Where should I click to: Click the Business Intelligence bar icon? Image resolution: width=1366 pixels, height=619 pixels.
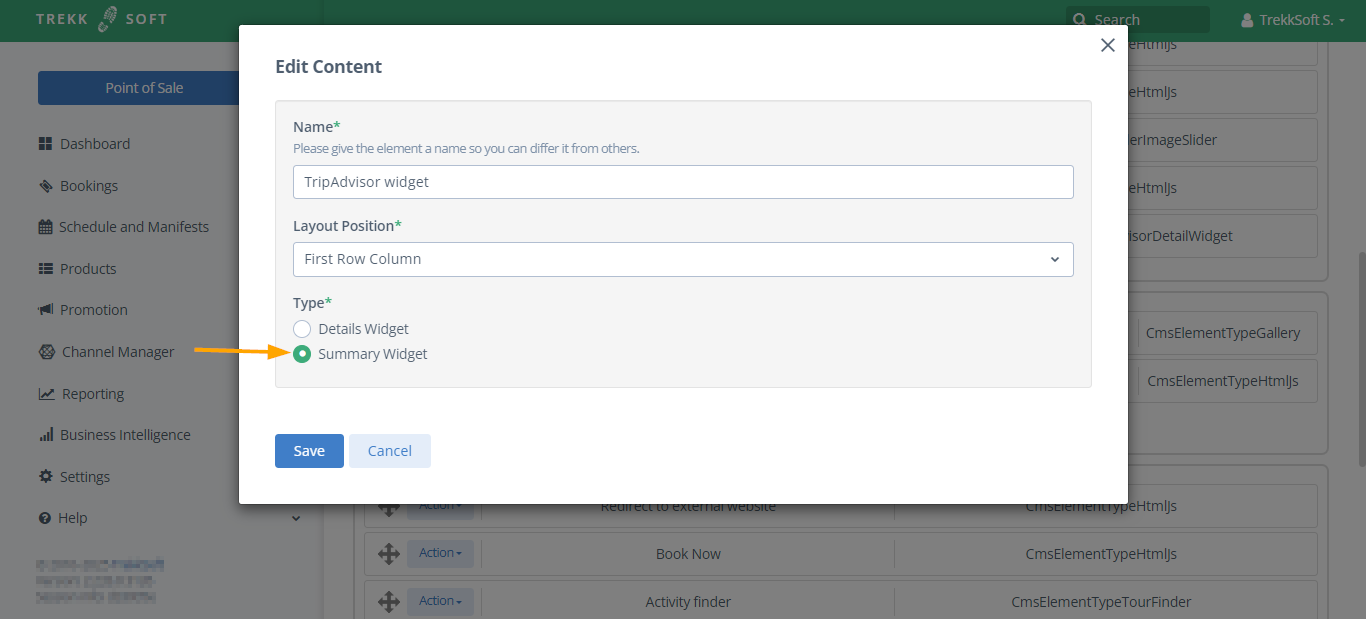45,435
